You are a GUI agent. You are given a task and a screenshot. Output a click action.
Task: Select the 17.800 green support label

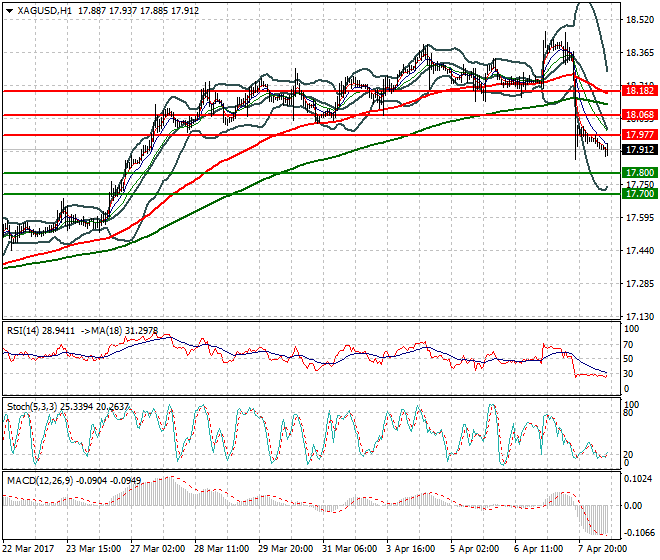[x=639, y=173]
